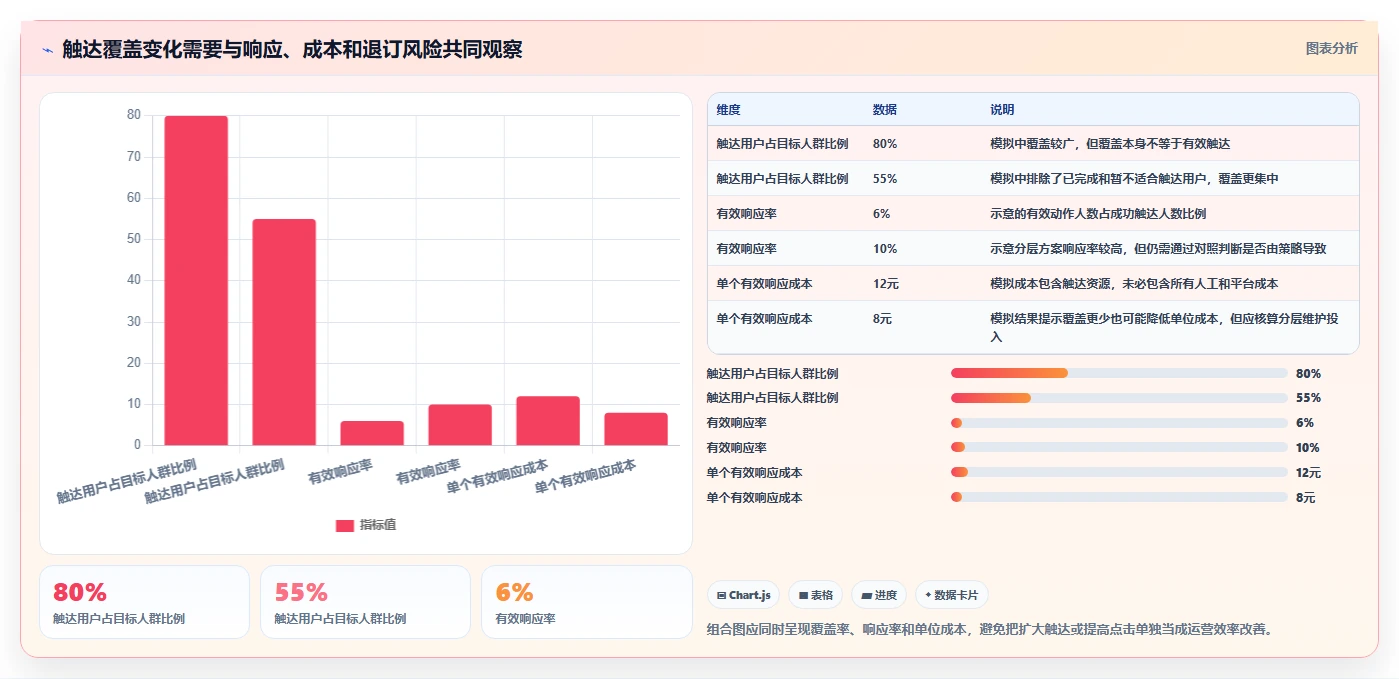
Task: Click the page title '触达覆盖变化需要与响应、成本和退订风险共同观察'
Action: [292, 50]
